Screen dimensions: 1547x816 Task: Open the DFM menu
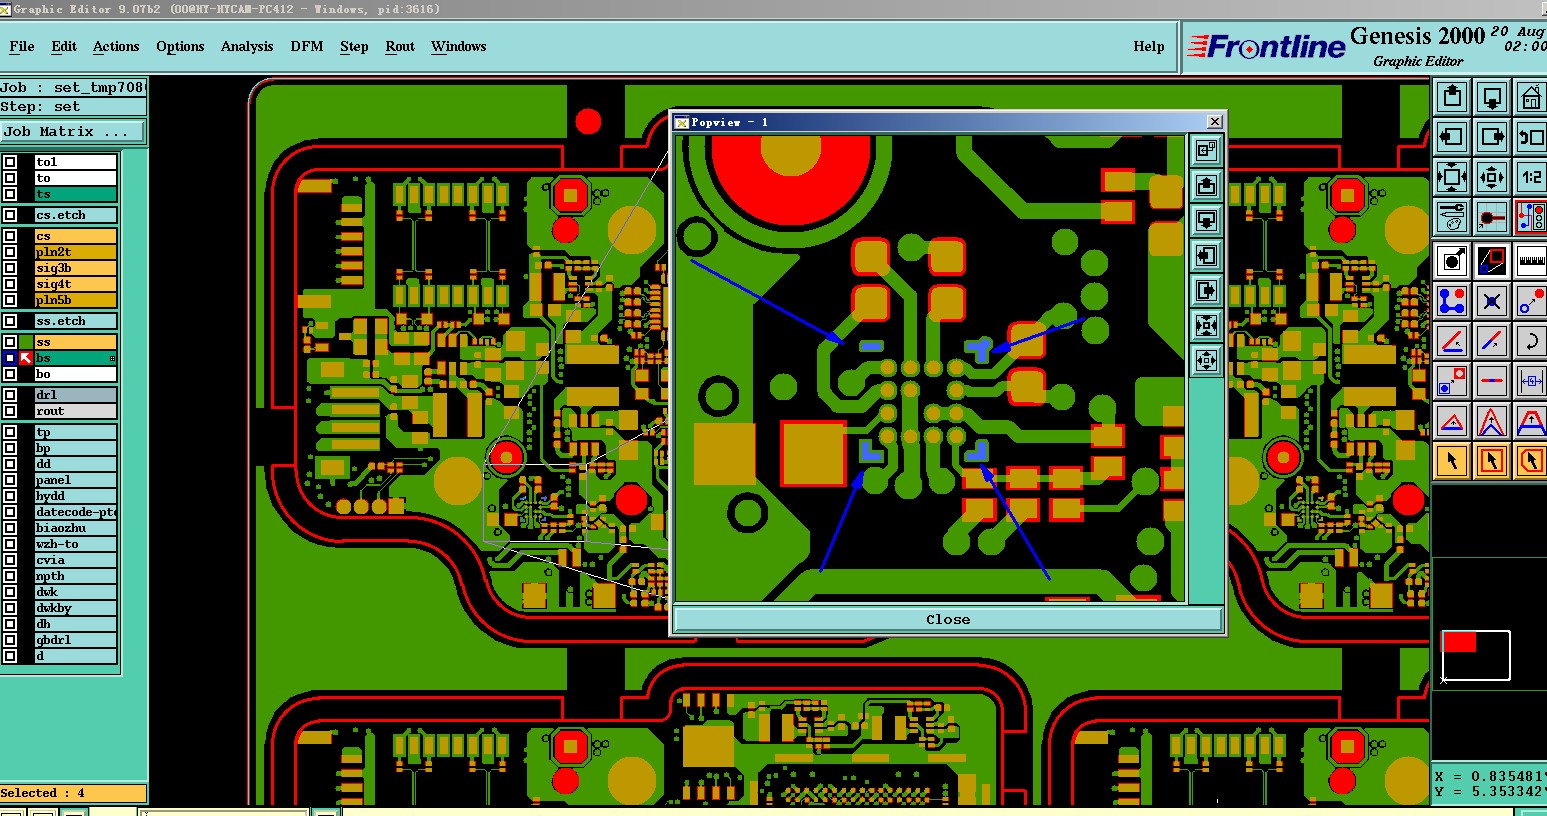(x=307, y=46)
